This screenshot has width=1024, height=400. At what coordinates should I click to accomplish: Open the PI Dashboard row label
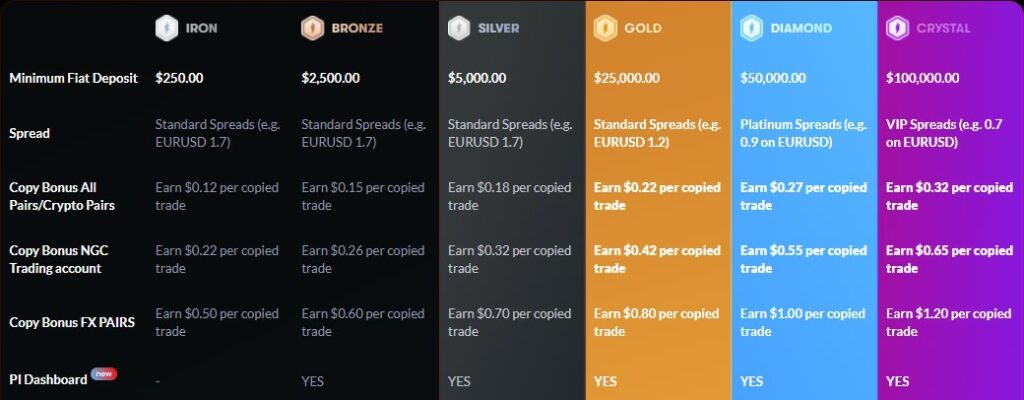pyautogui.click(x=48, y=380)
